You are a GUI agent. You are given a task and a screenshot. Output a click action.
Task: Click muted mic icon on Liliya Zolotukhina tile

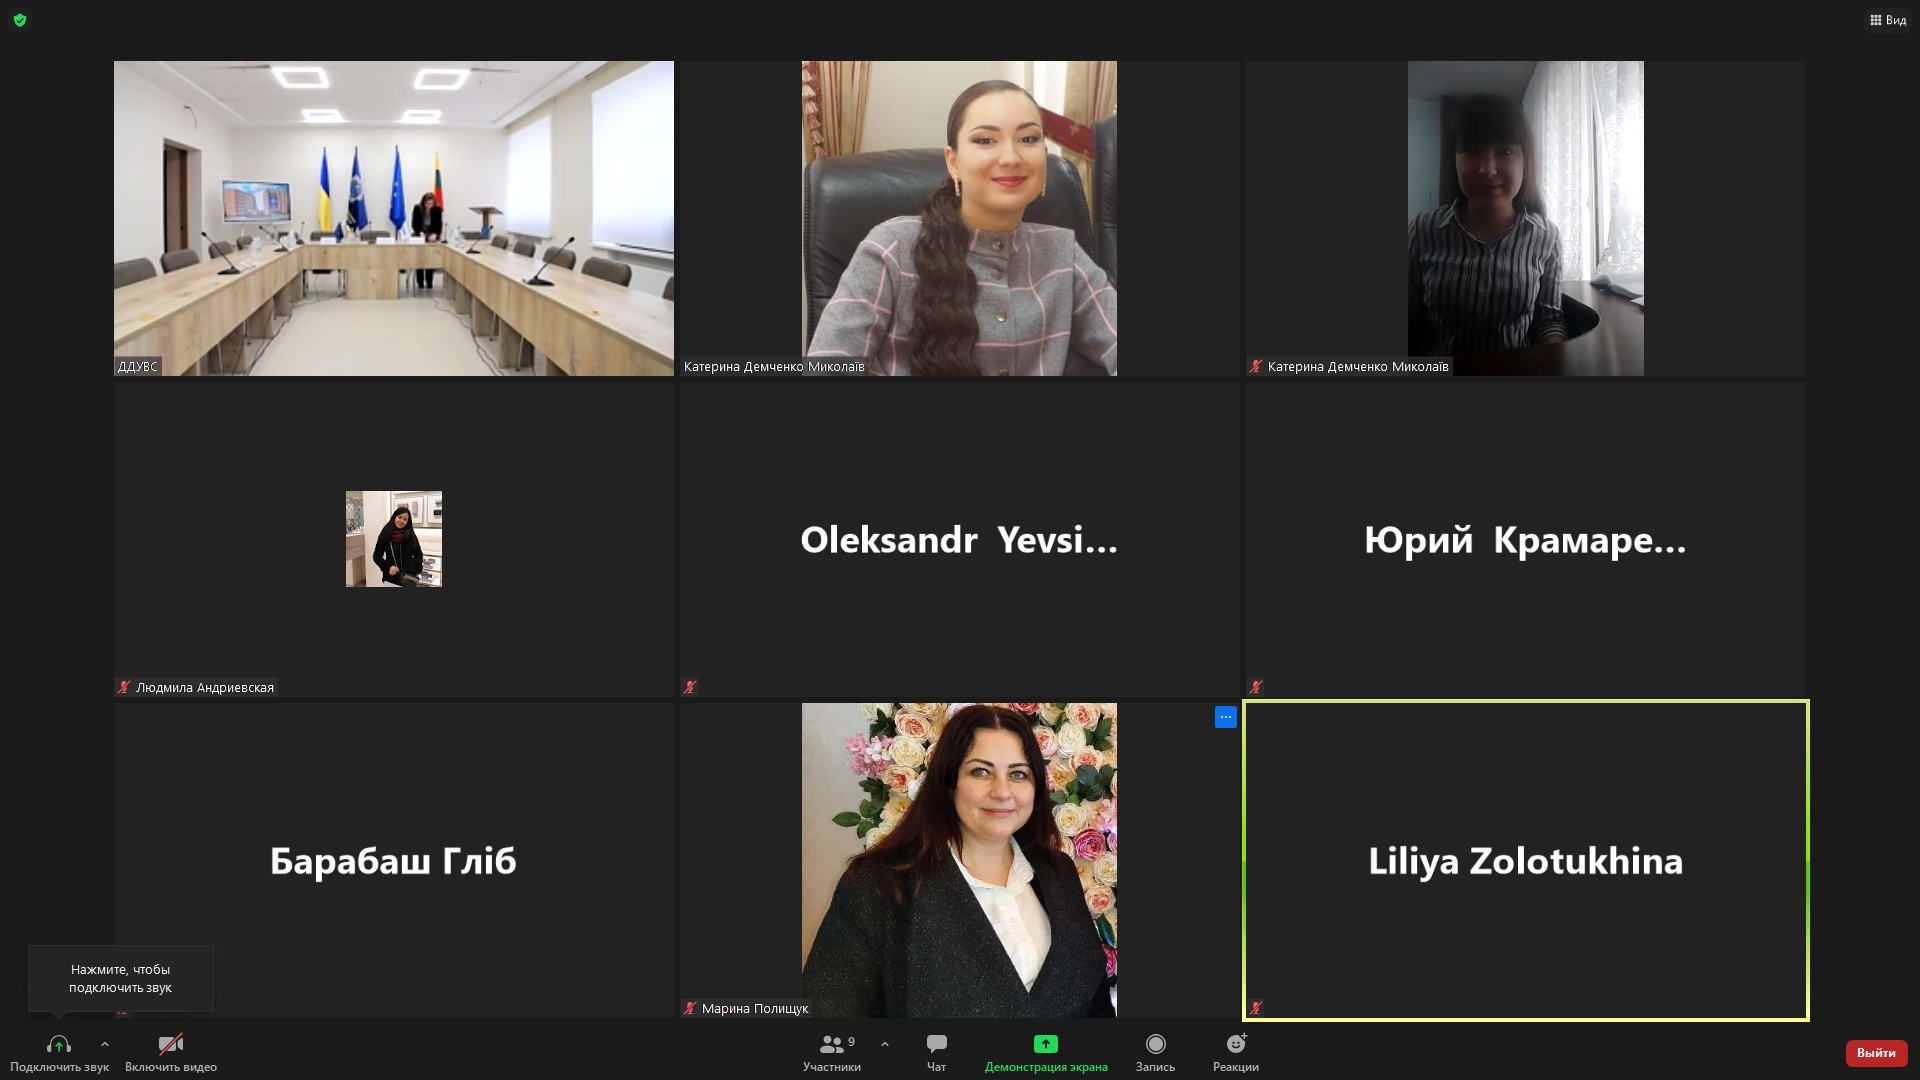pos(1256,1009)
